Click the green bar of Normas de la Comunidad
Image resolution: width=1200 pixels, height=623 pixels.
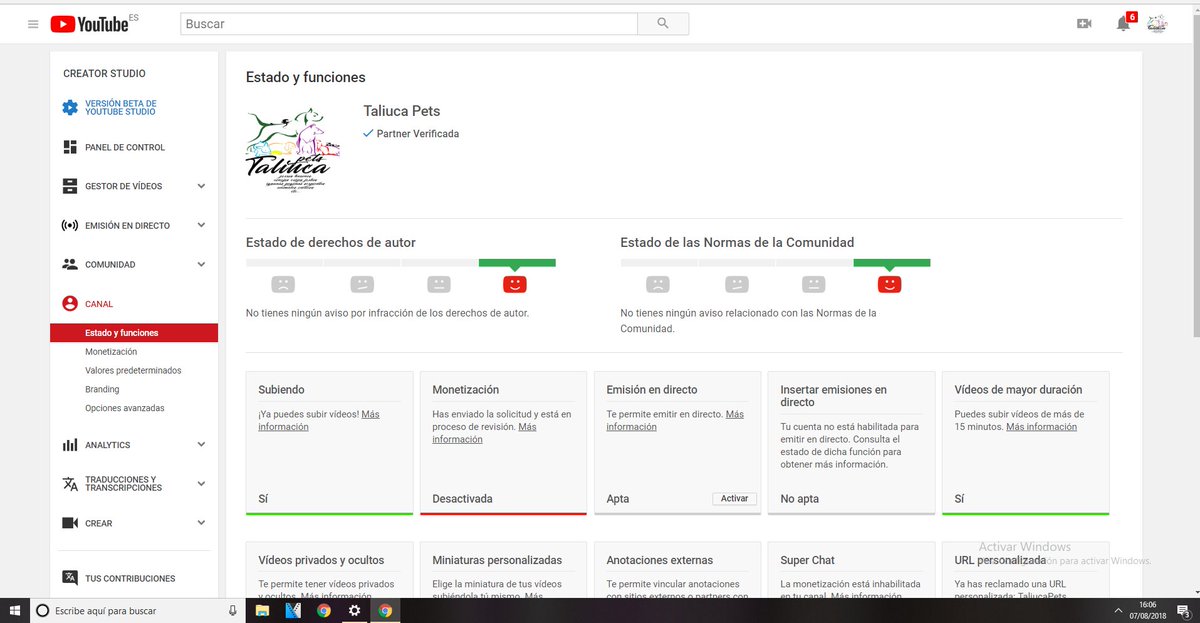[x=891, y=262]
